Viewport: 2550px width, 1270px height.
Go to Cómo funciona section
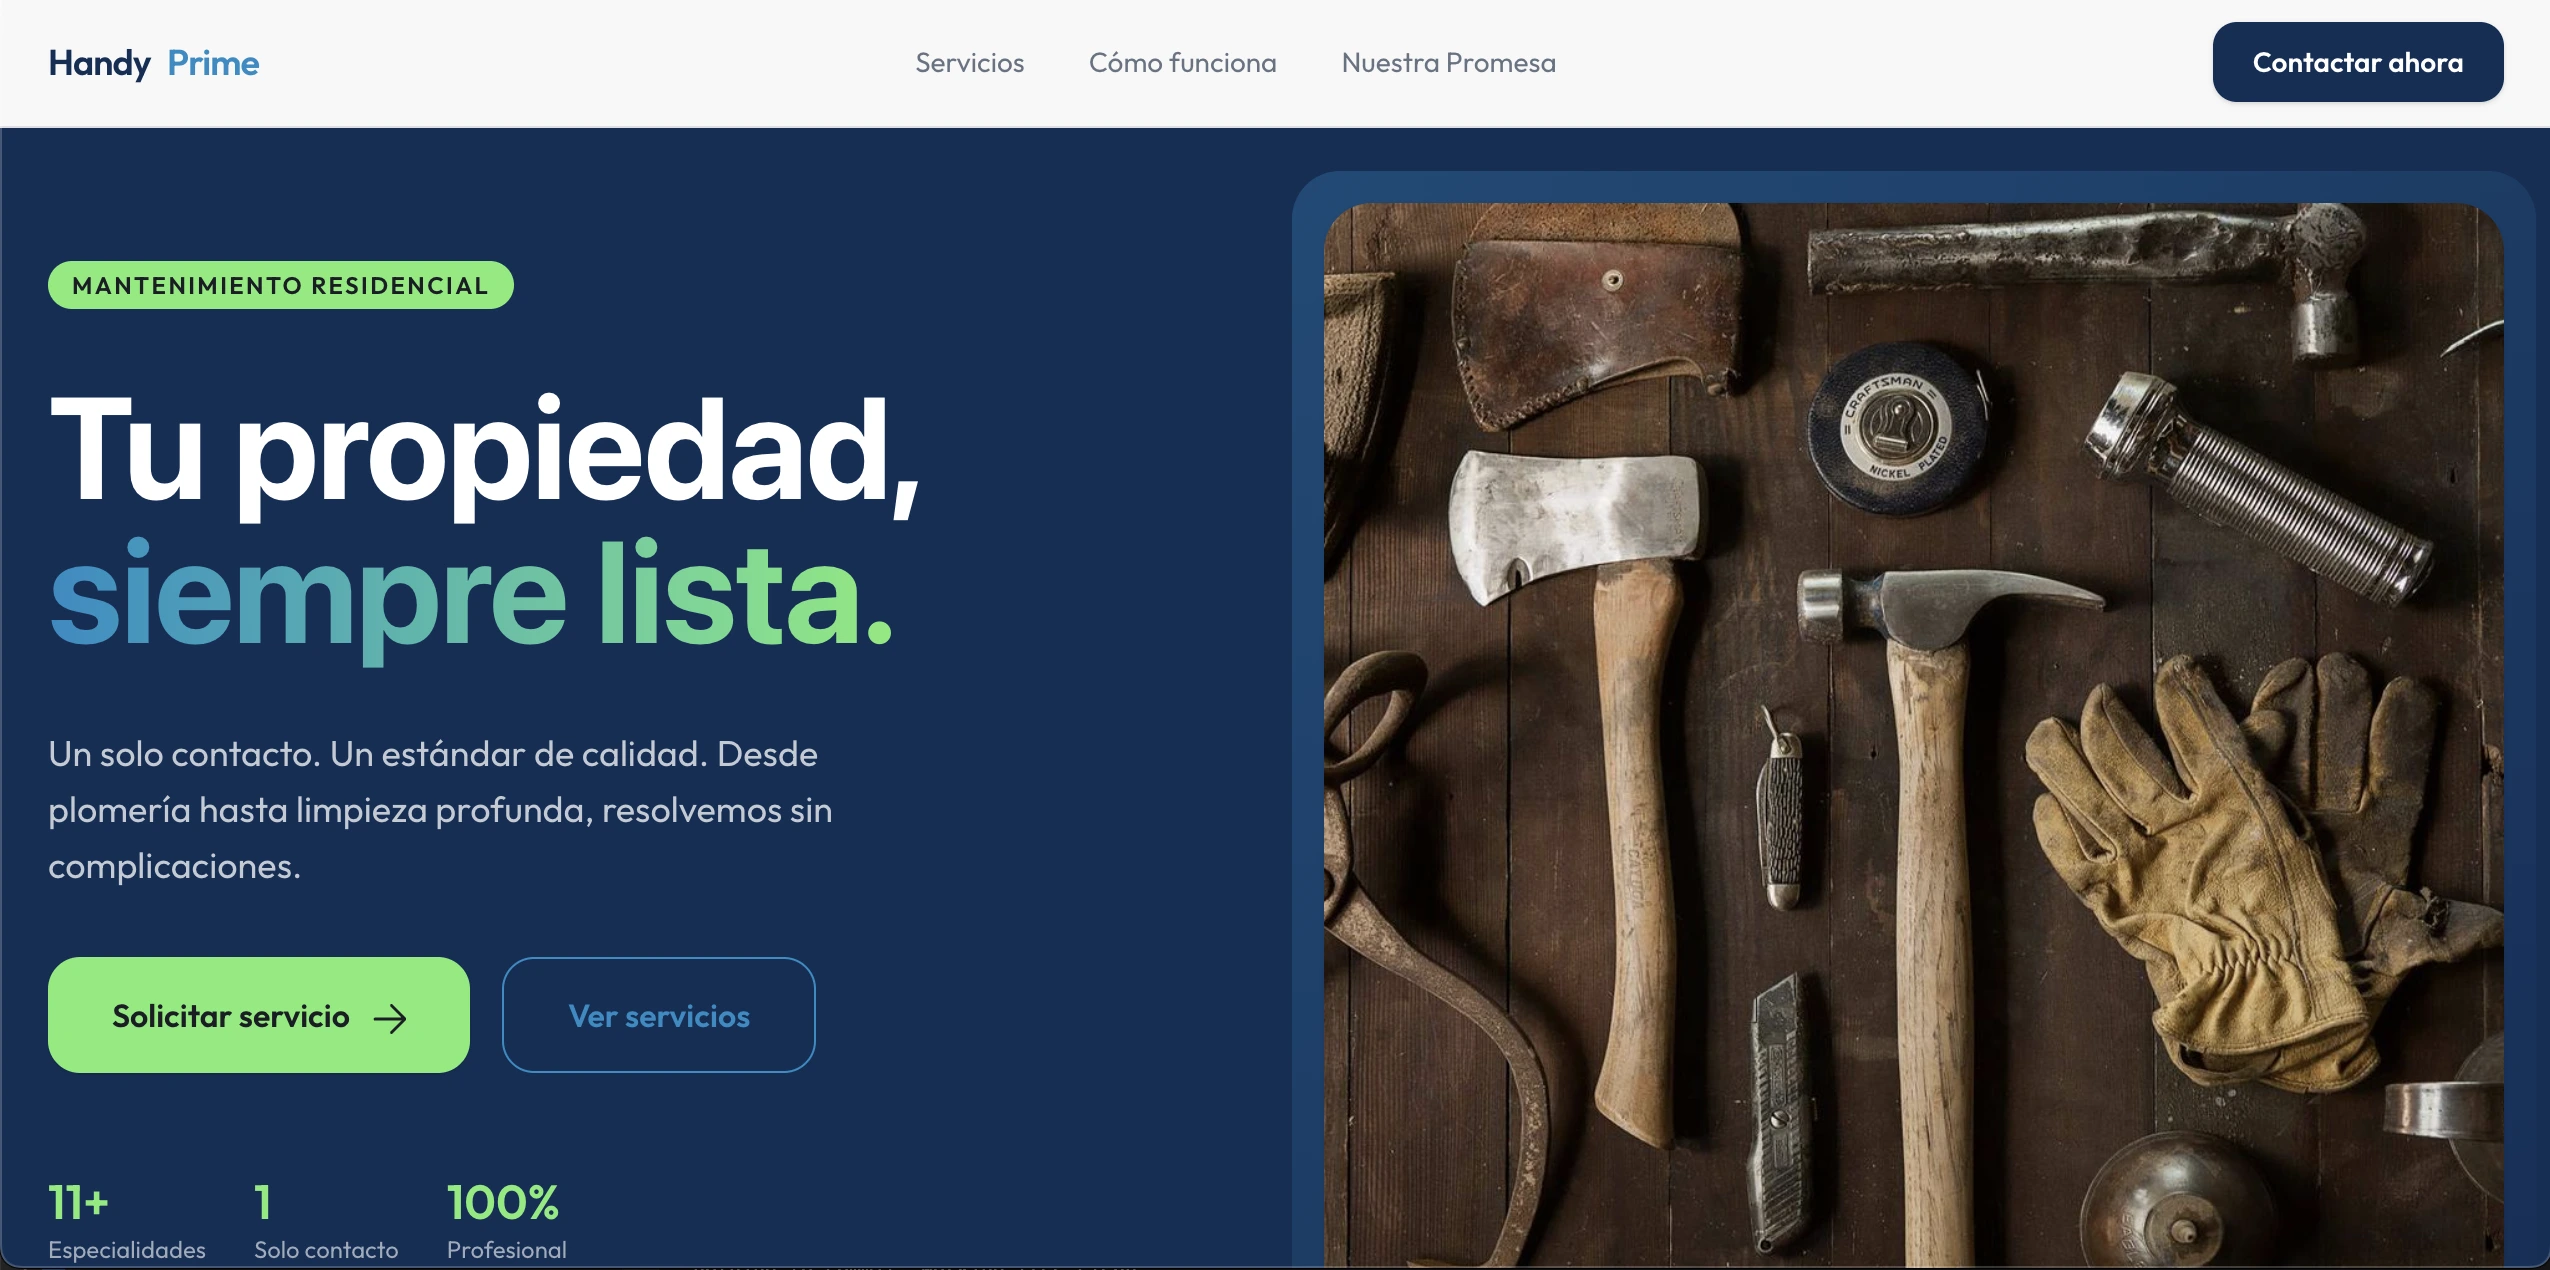(1182, 63)
